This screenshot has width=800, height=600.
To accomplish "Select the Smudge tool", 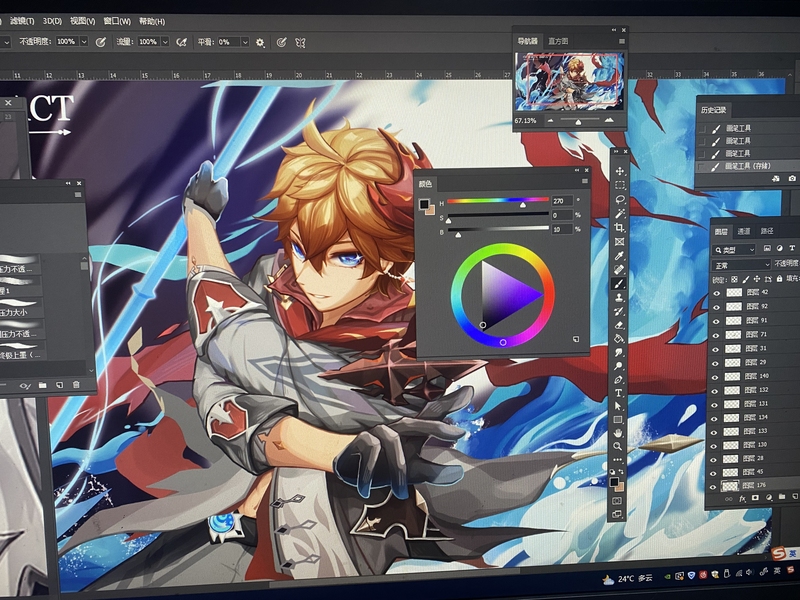I will point(618,353).
